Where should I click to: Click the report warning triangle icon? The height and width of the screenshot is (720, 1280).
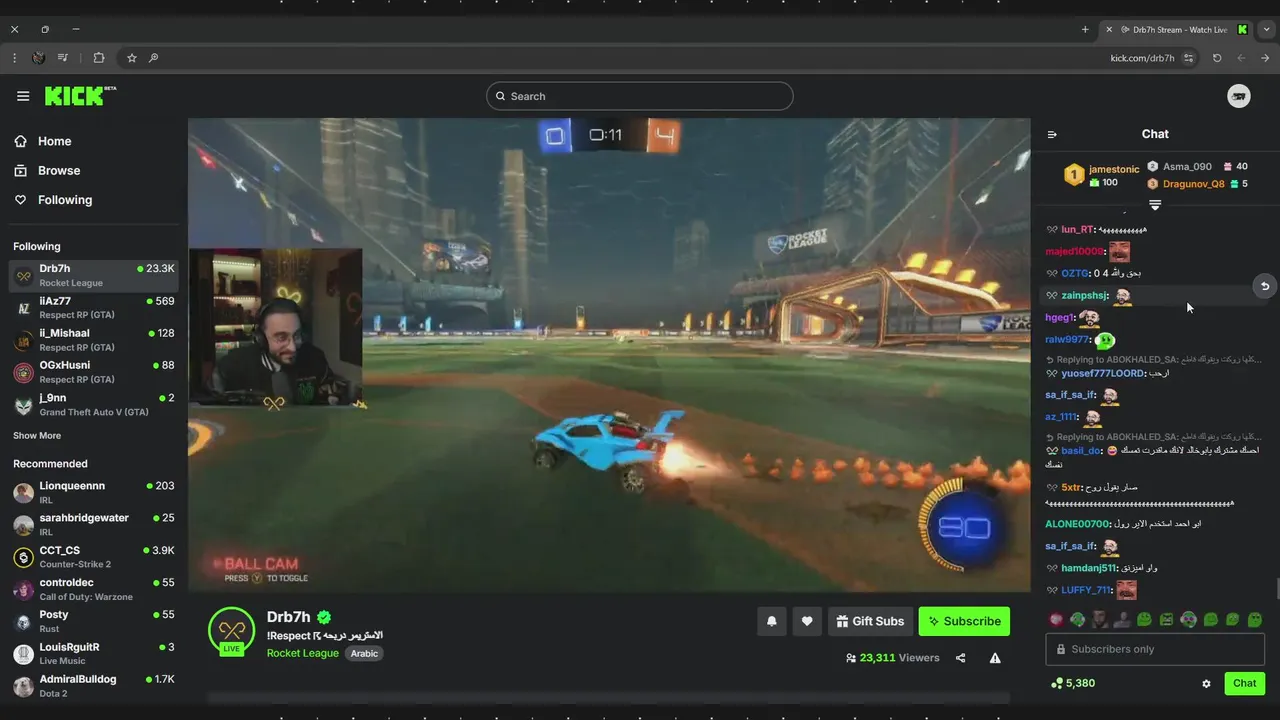click(x=995, y=658)
